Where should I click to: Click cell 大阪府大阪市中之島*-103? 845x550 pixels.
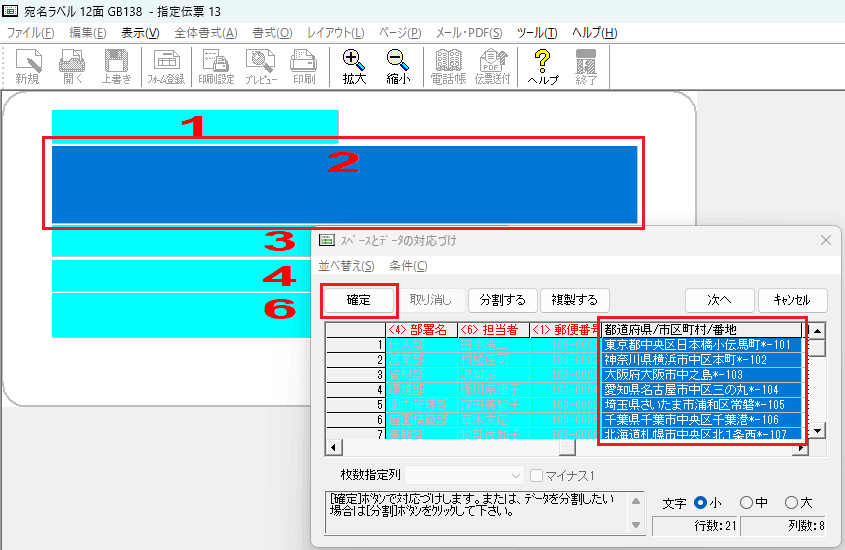pyautogui.click(x=702, y=375)
